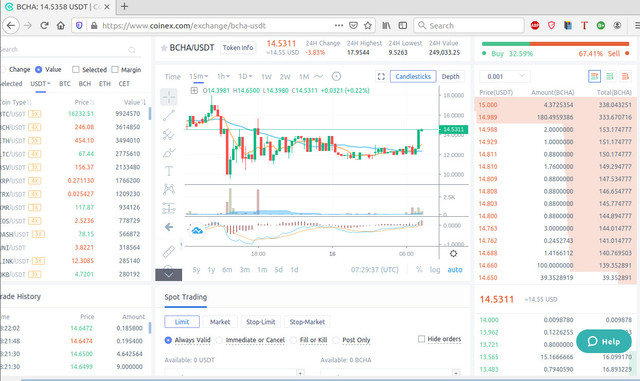
Task: Open the 15m interval dropdown
Action: point(198,76)
